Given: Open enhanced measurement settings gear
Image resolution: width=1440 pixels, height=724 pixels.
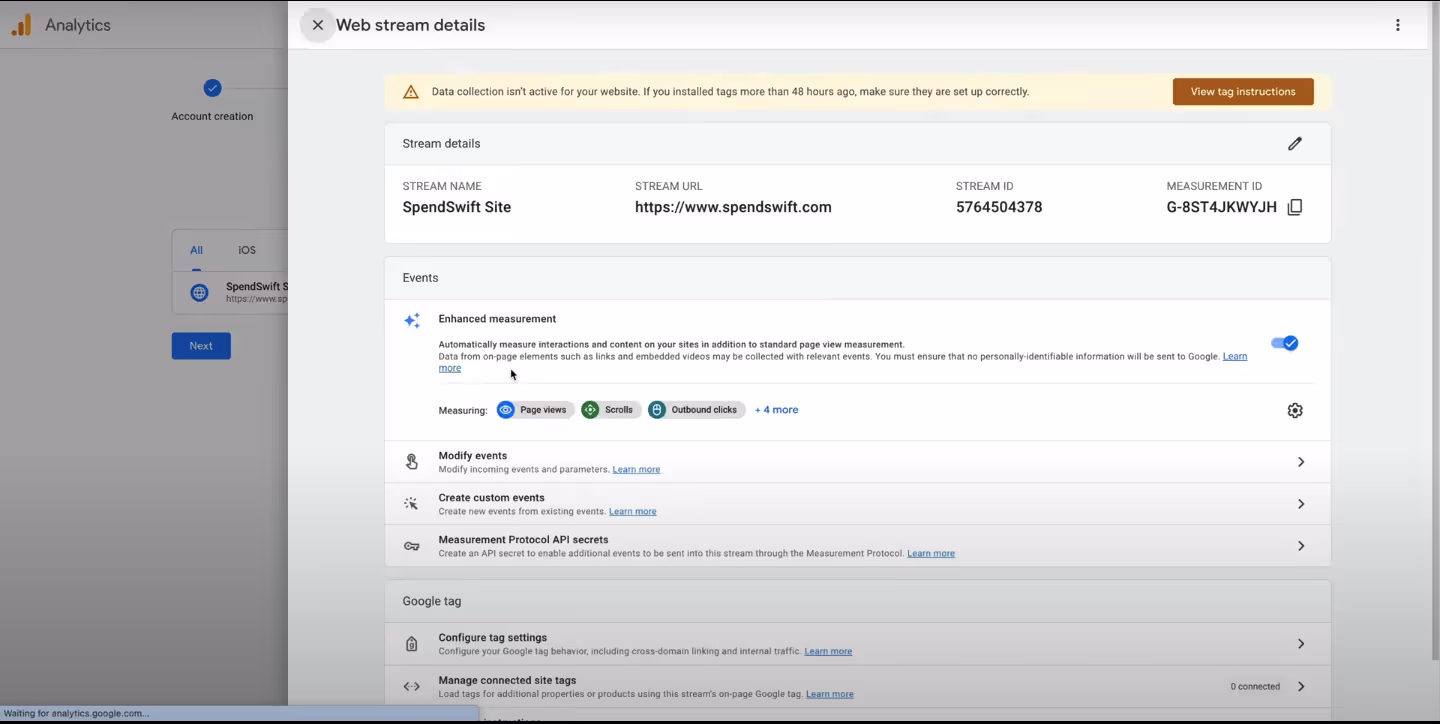Looking at the screenshot, I should 1295,410.
